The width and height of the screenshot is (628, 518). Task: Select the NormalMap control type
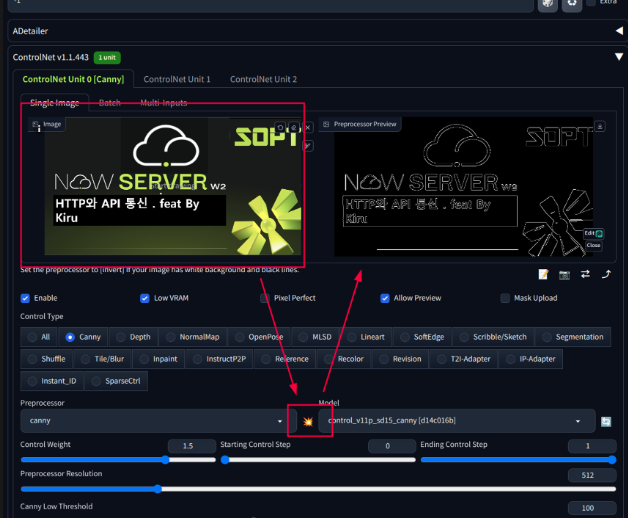point(193,337)
